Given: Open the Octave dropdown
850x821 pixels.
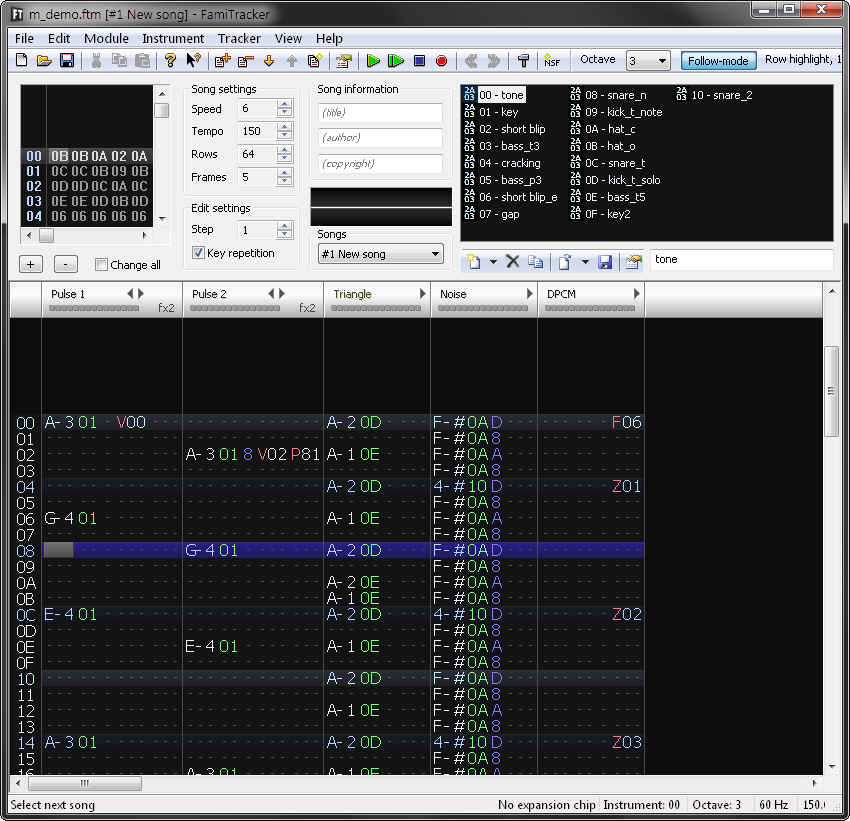Looking at the screenshot, I should pos(663,60).
